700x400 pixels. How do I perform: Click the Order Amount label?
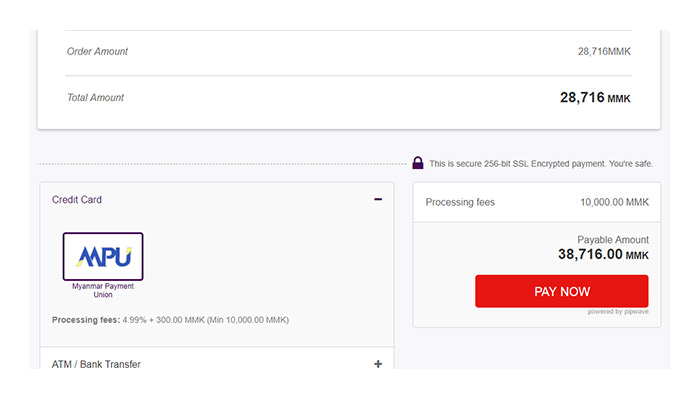[x=97, y=51]
